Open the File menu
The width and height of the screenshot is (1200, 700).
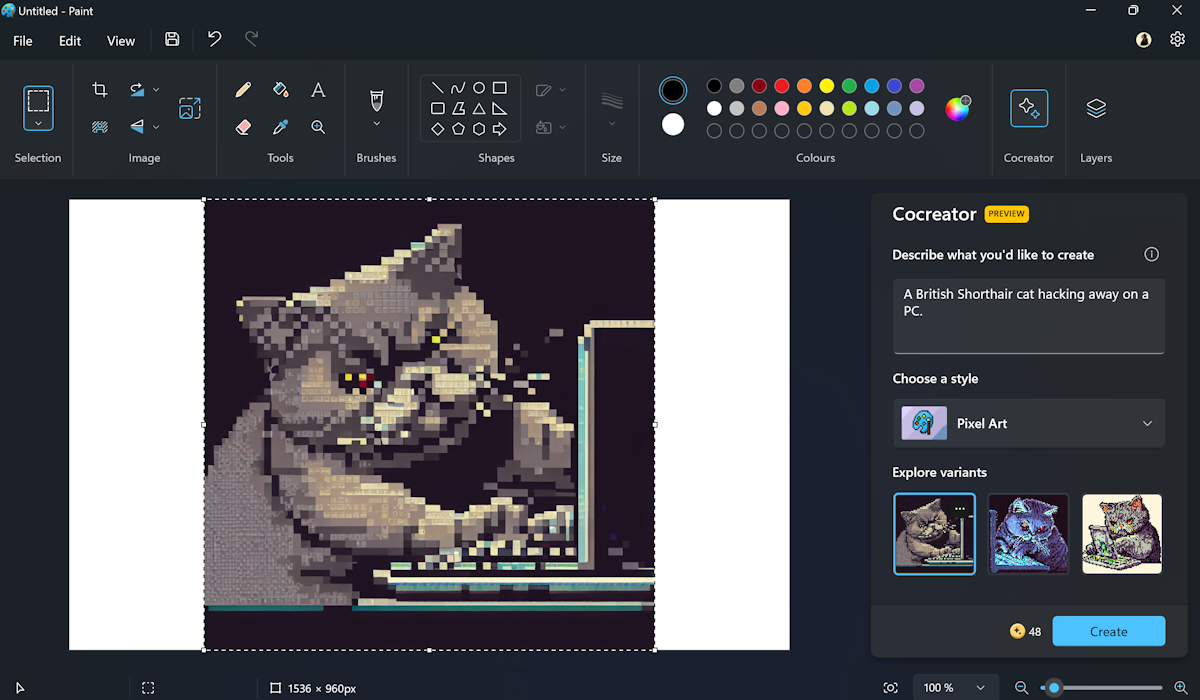22,41
